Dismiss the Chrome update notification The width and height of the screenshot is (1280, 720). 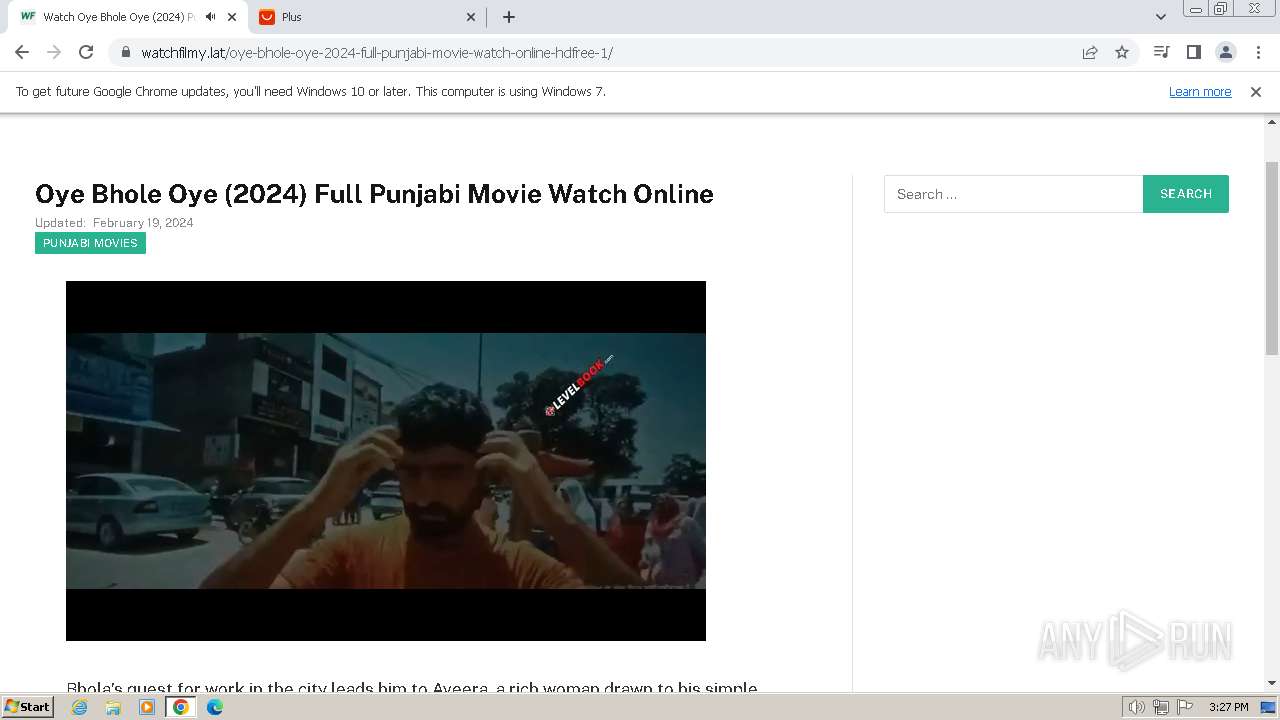coord(1256,92)
